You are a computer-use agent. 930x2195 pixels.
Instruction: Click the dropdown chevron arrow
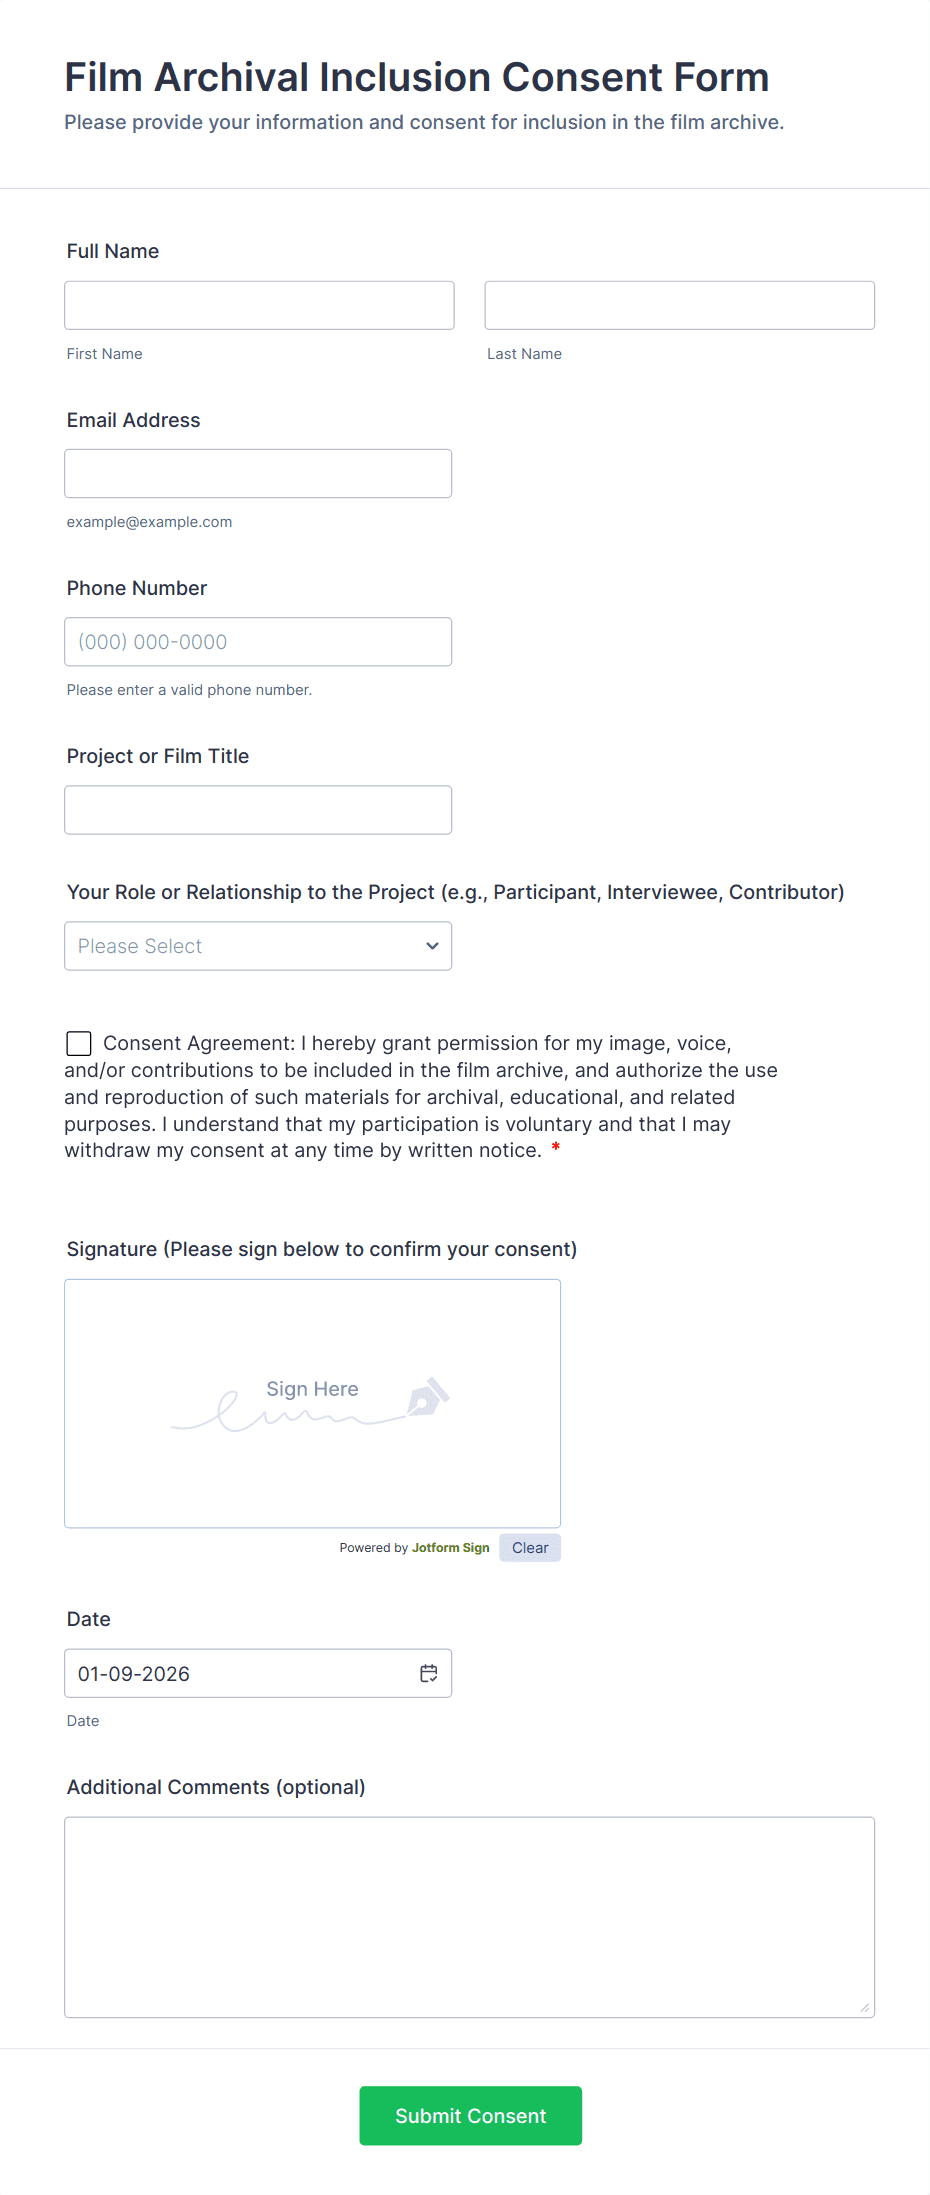pyautogui.click(x=431, y=945)
